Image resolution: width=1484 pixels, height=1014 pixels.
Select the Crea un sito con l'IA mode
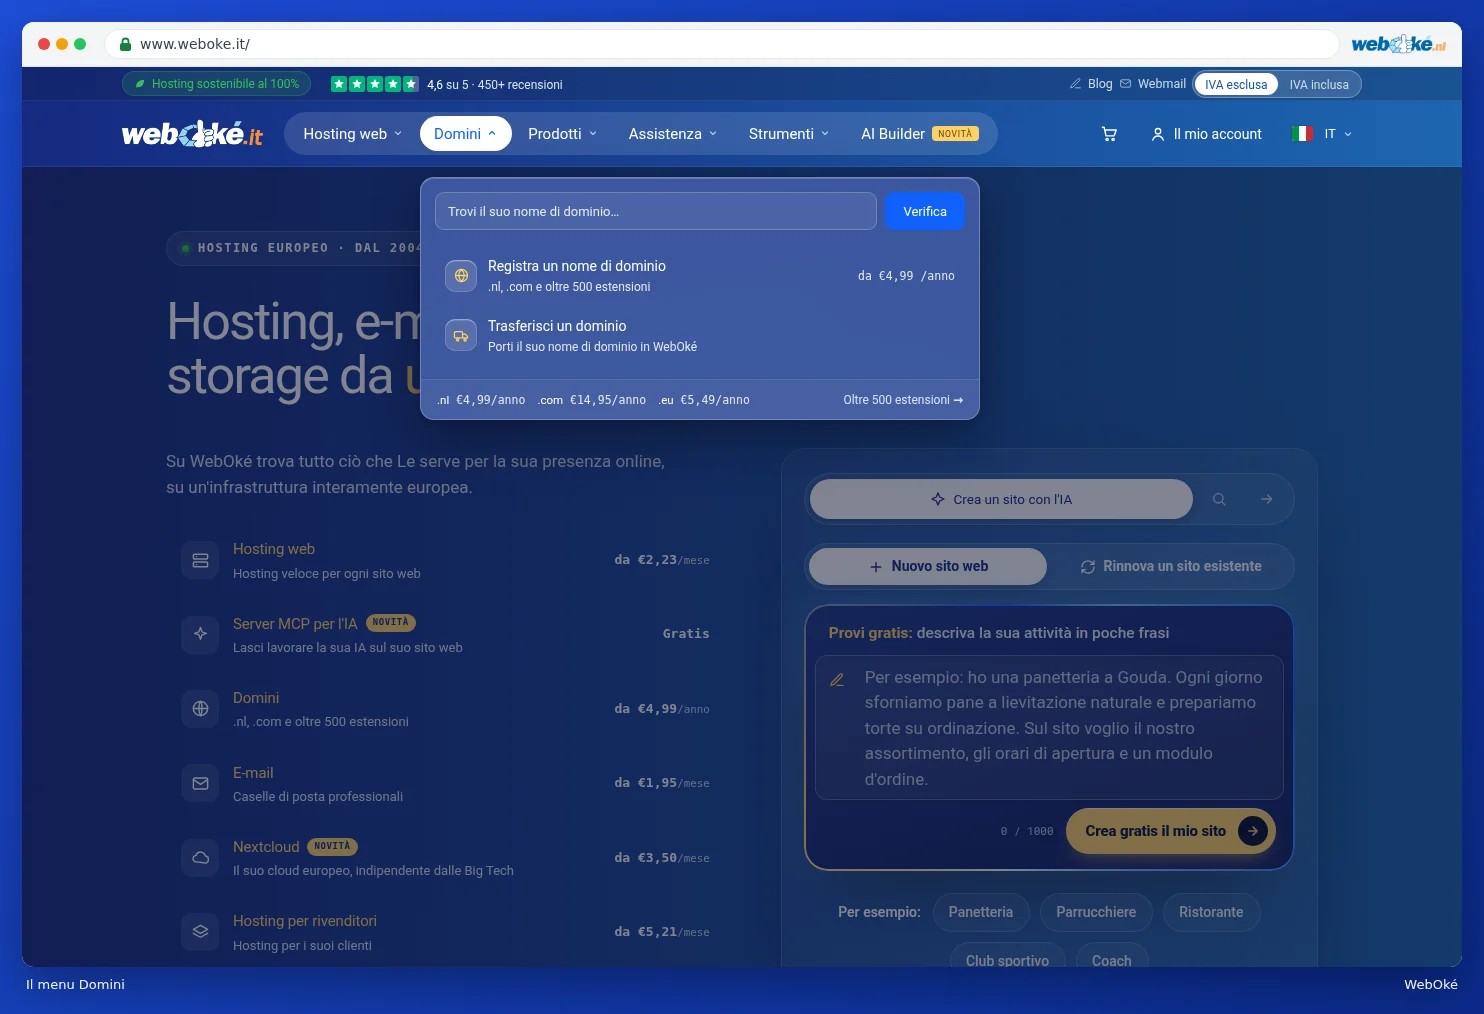click(1001, 499)
